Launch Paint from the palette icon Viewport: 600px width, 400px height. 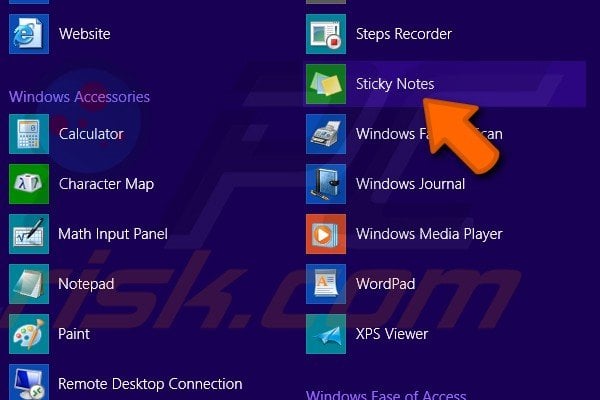[29, 334]
